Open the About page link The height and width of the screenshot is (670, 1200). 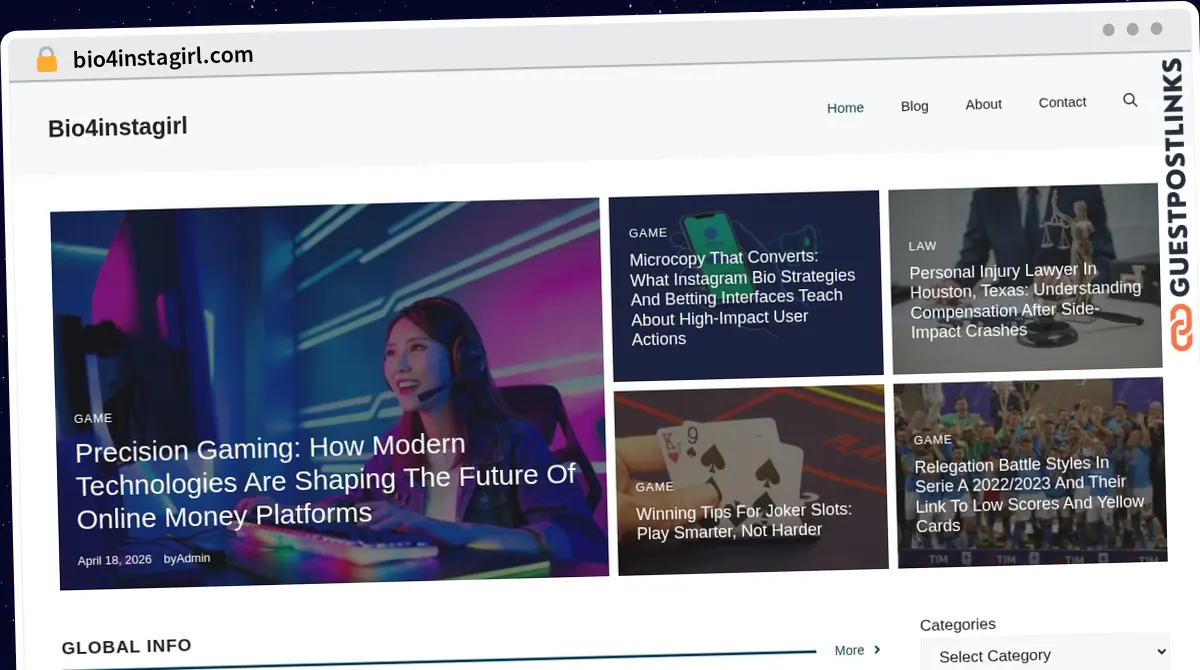pos(983,104)
